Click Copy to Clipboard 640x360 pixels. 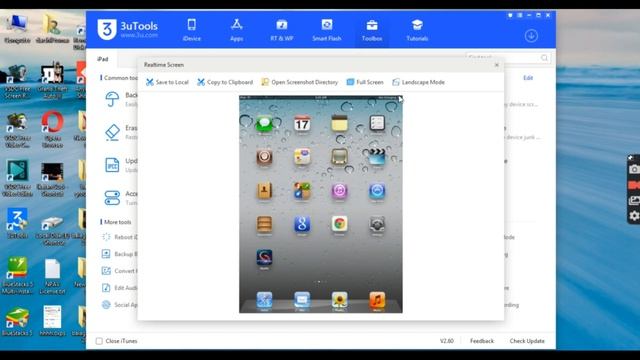coord(225,82)
